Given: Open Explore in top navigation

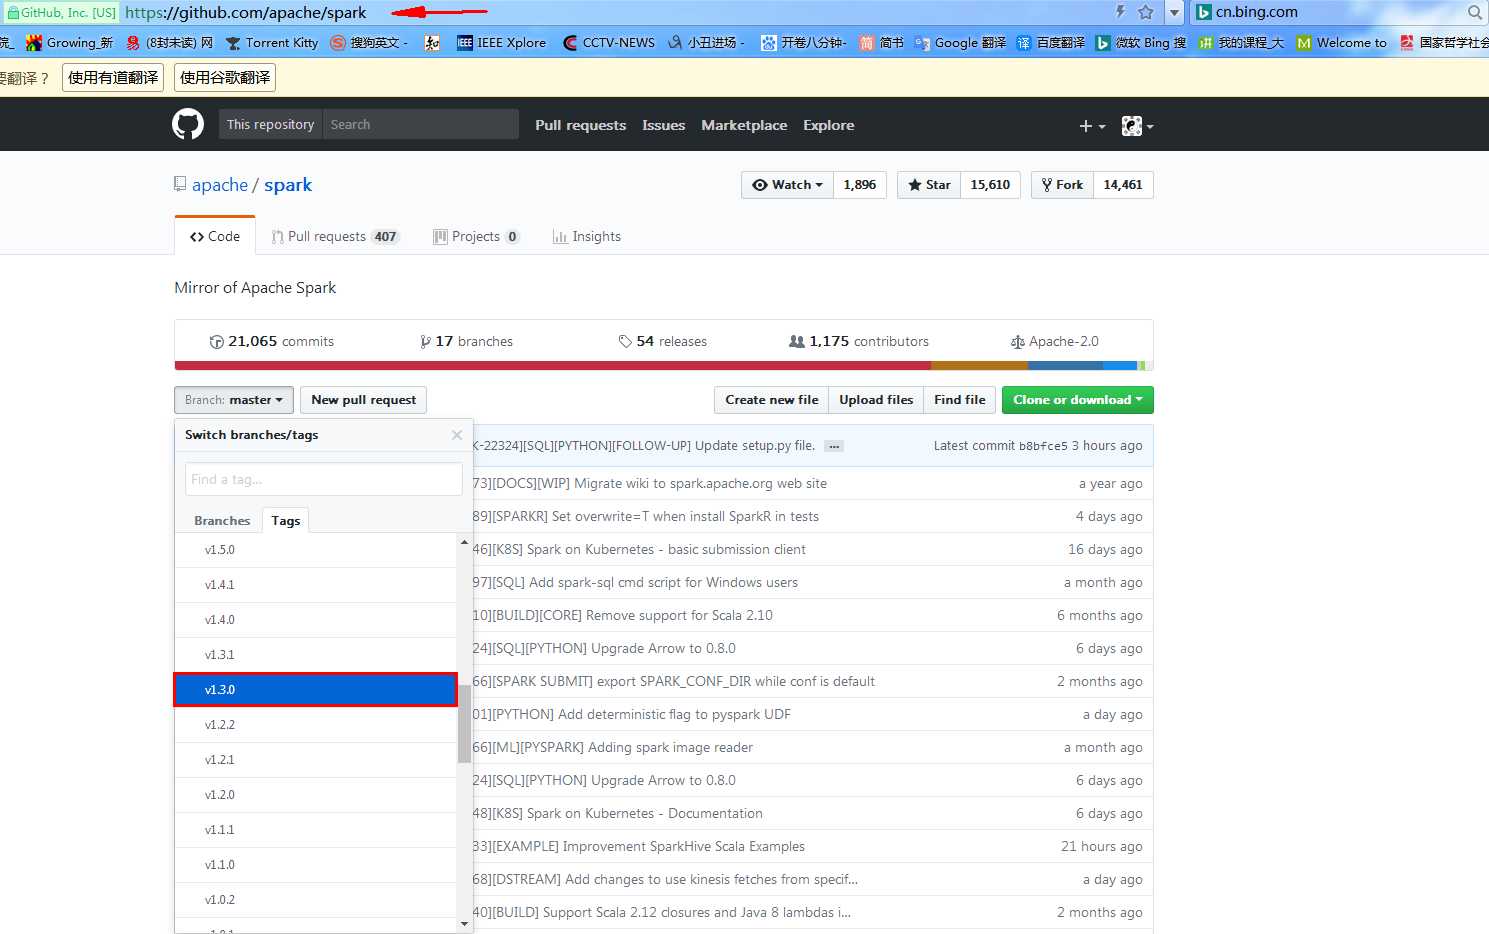Looking at the screenshot, I should pos(828,125).
